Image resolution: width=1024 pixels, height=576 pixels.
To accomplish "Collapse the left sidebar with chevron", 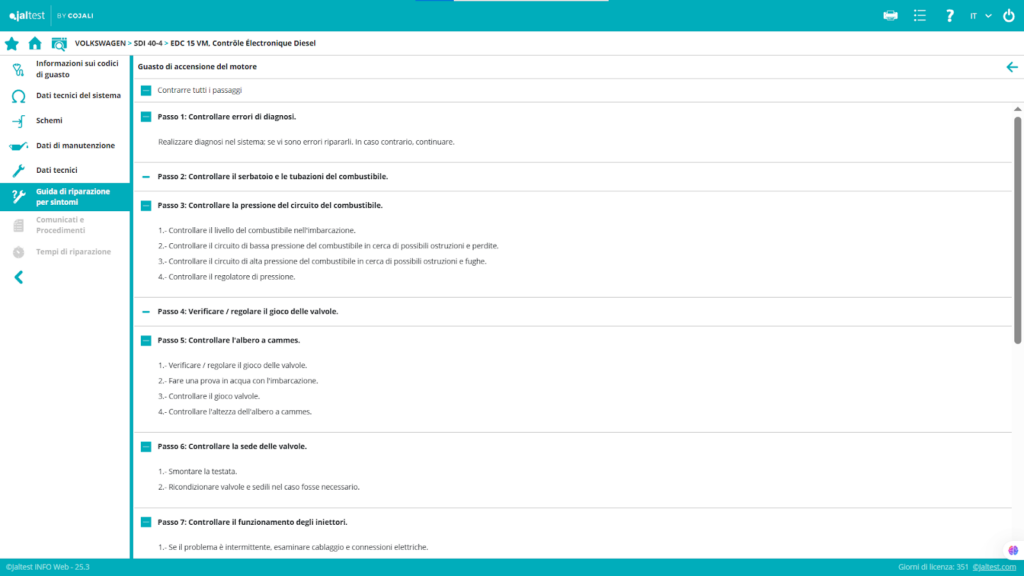I will coord(18,277).
